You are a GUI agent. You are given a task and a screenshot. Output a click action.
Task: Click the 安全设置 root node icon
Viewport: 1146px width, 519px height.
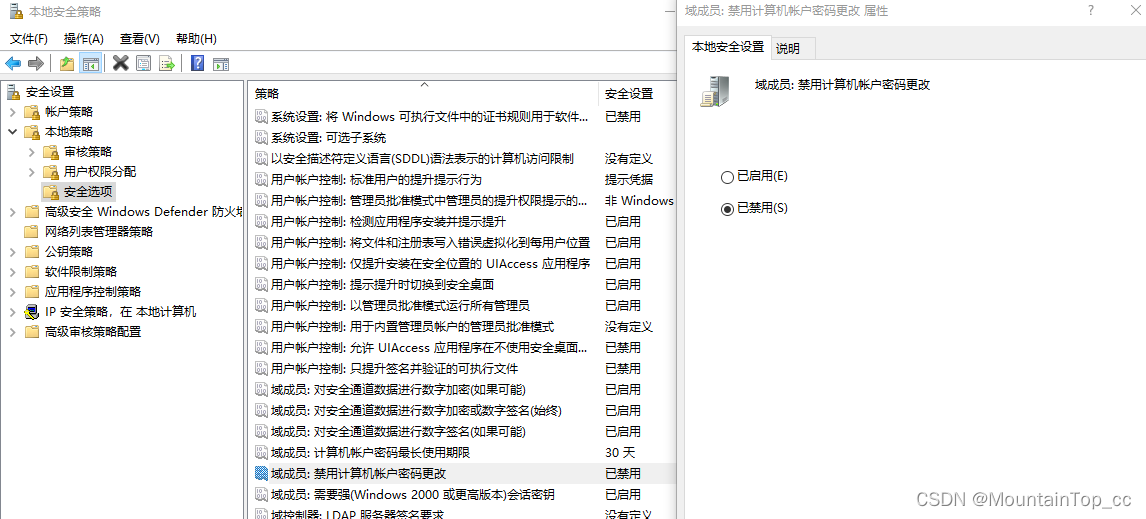(x=14, y=92)
